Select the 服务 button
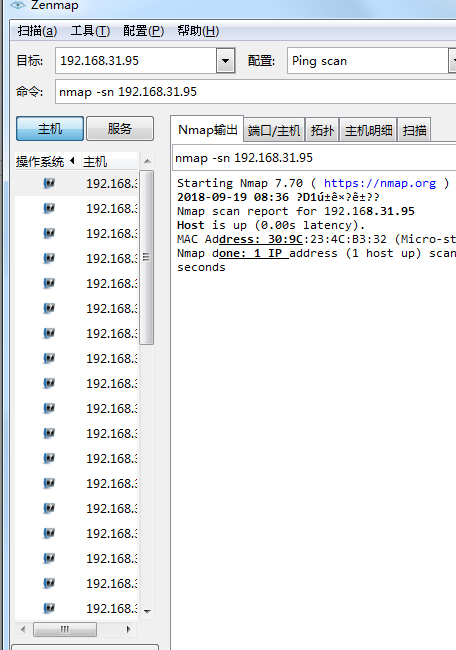Screen dimensions: 456x650 click(120, 129)
